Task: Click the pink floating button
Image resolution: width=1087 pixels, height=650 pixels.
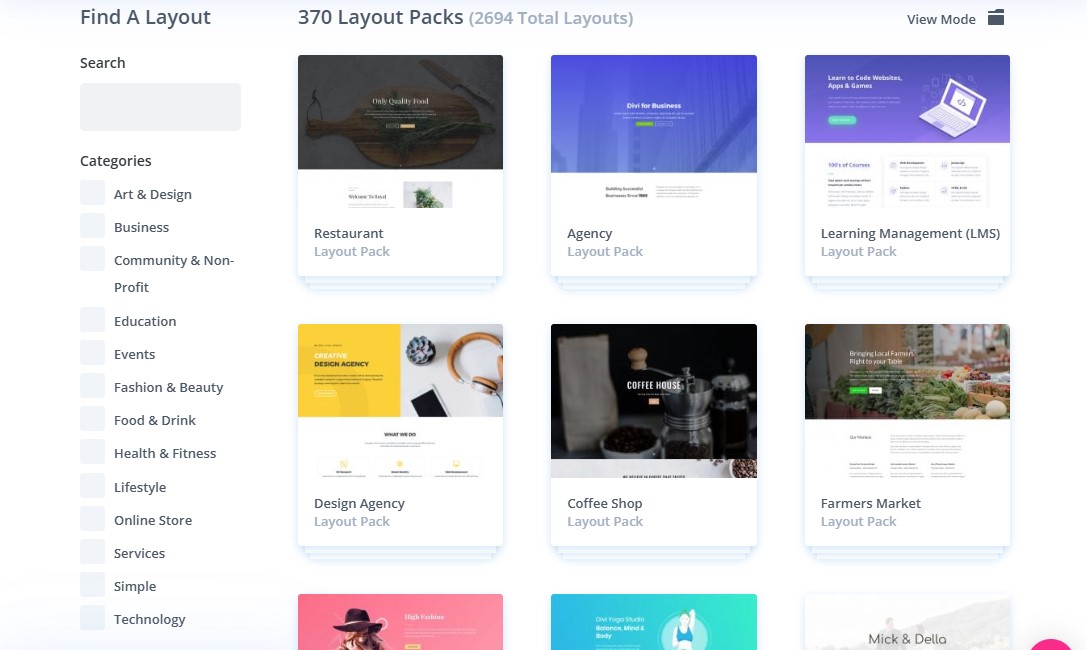Action: pos(1051,645)
